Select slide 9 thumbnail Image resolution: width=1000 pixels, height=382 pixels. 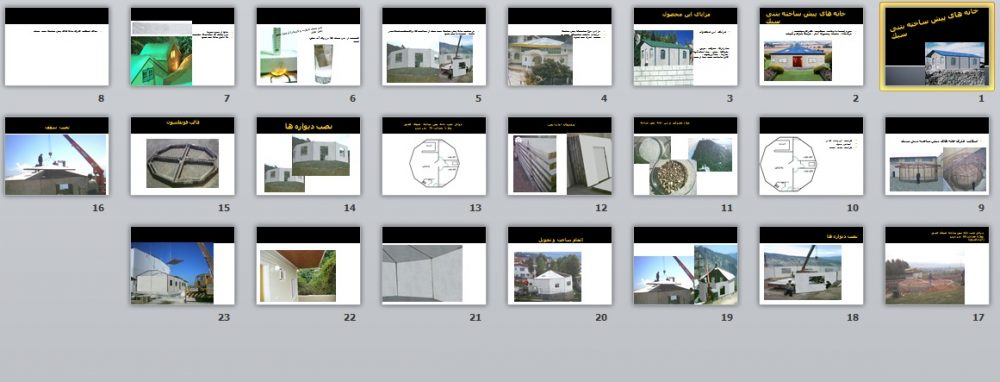pyautogui.click(x=937, y=156)
